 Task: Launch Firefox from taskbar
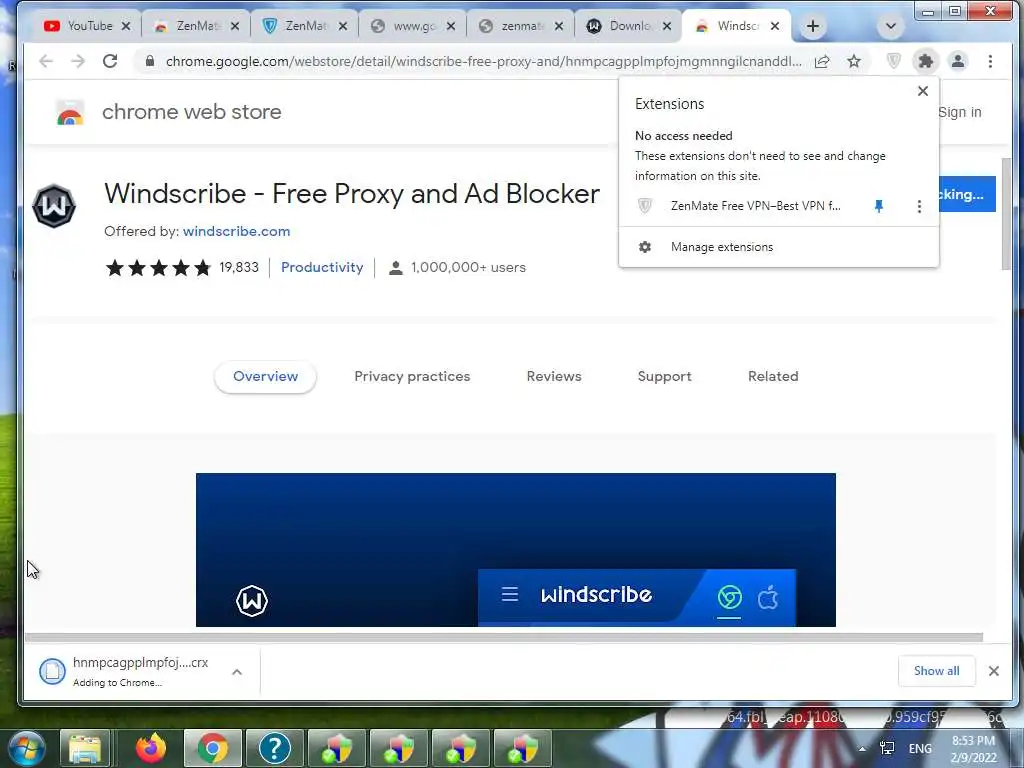point(151,748)
